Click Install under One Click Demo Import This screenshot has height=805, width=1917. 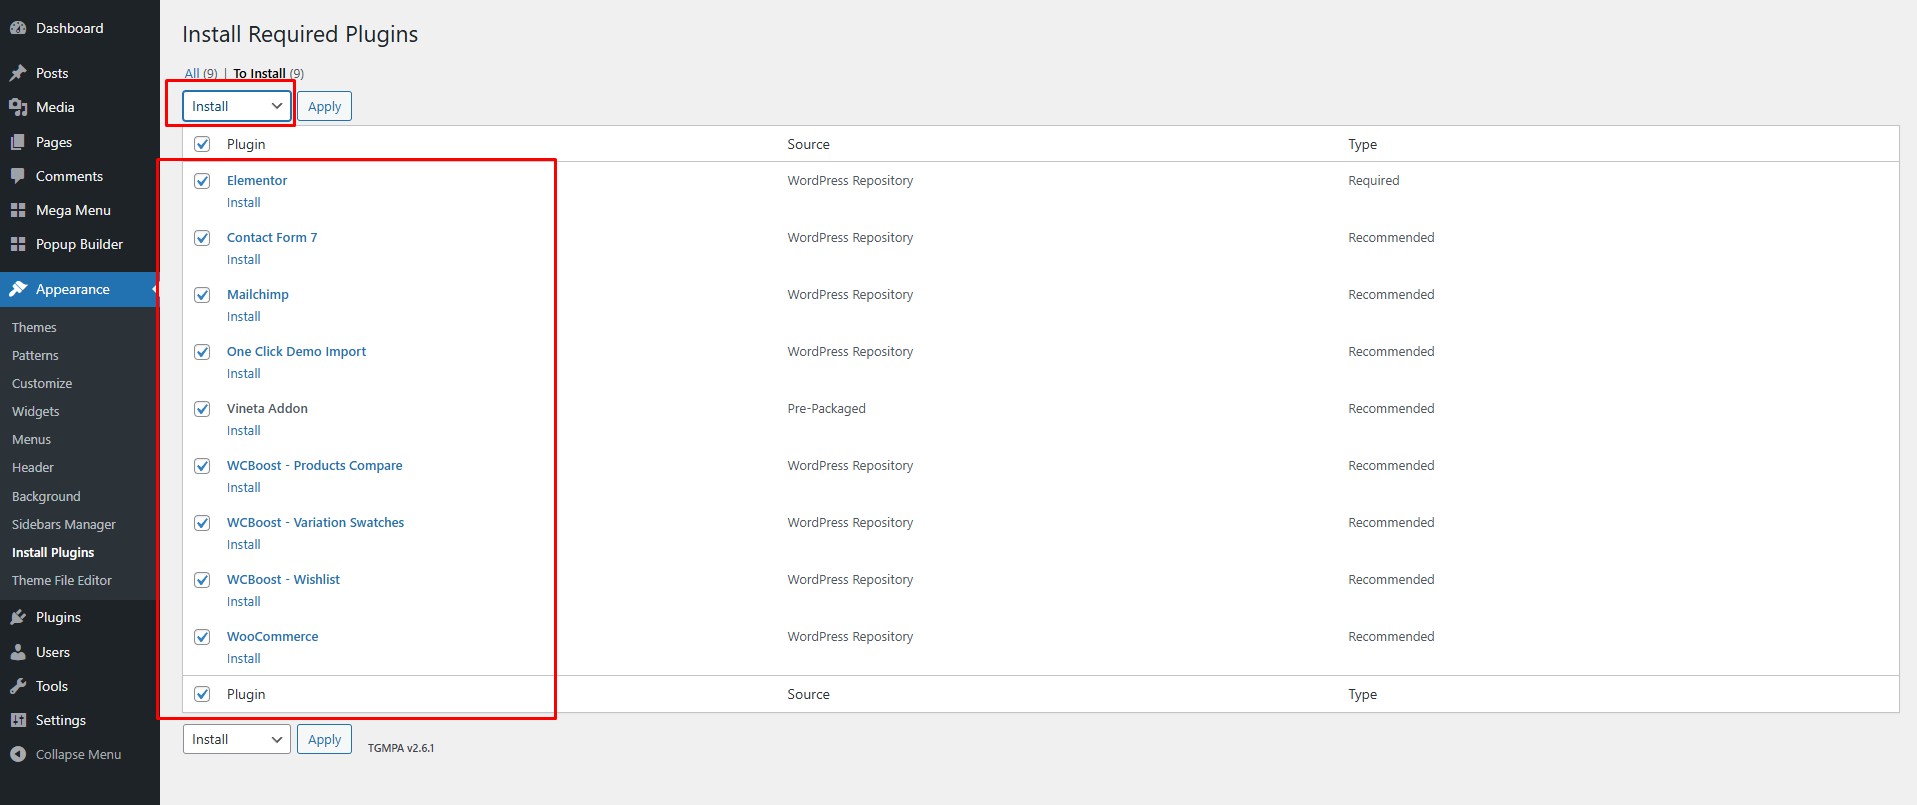tap(244, 373)
